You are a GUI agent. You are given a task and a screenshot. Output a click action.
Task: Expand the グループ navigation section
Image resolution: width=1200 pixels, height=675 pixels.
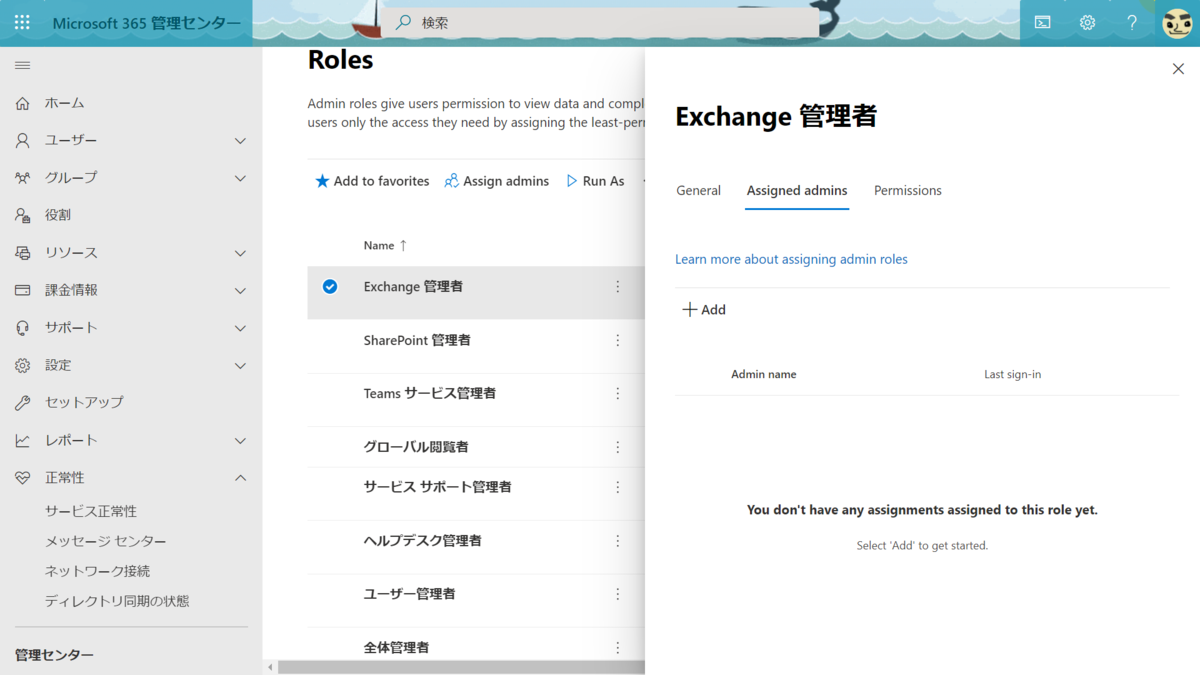[240, 178]
